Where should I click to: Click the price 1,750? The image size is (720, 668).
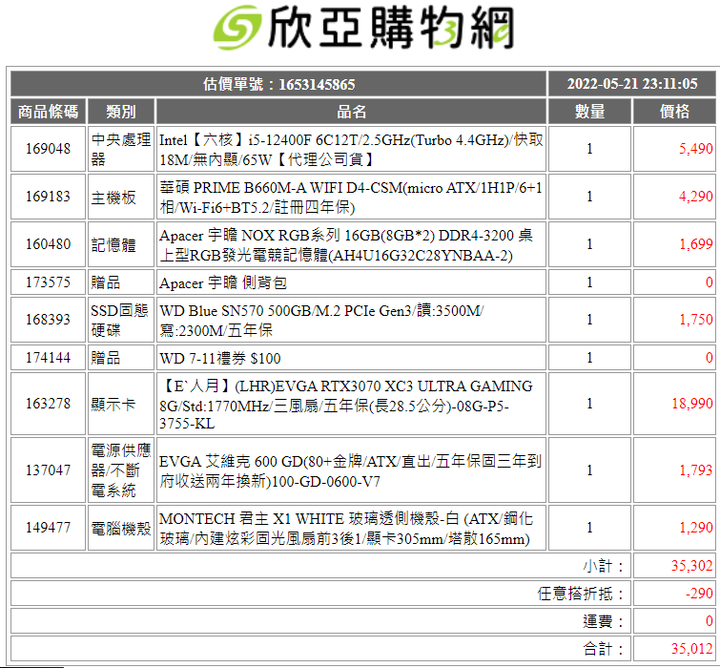click(x=696, y=320)
